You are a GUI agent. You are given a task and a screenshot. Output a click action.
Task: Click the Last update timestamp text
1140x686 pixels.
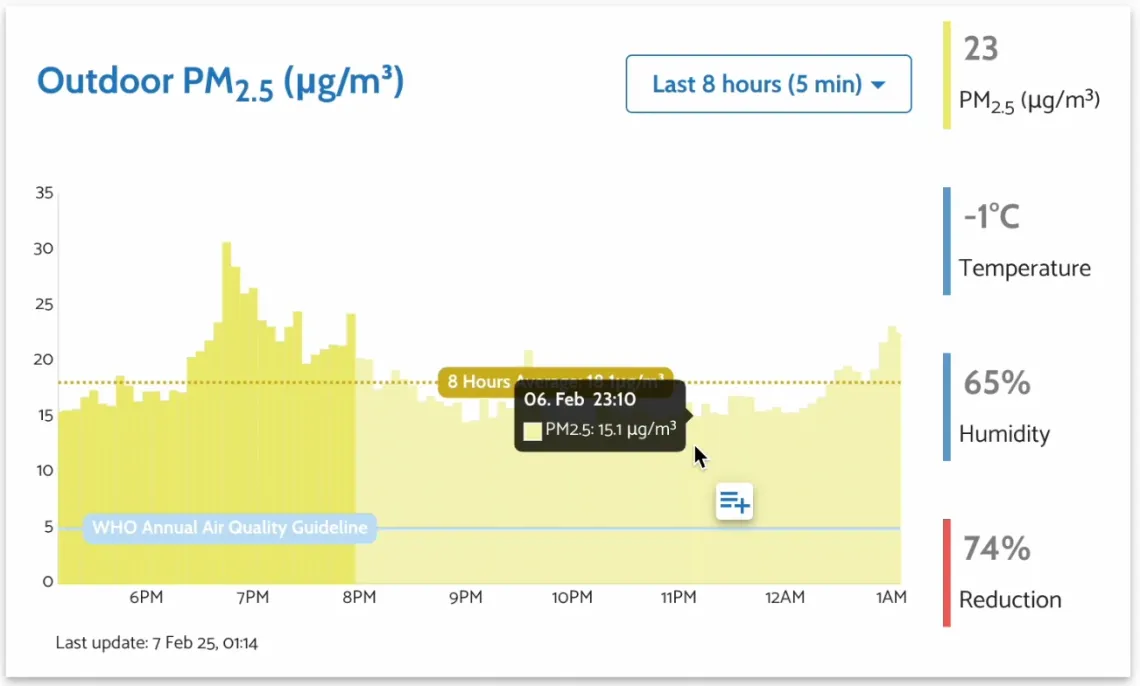(157, 643)
